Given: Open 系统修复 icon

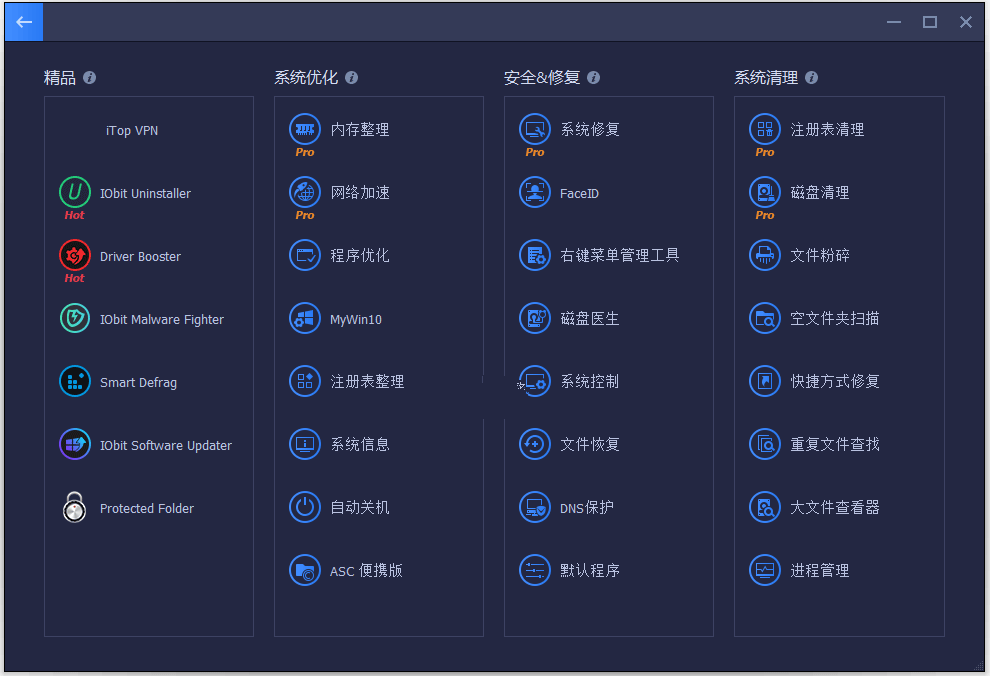Looking at the screenshot, I should coord(535,129).
